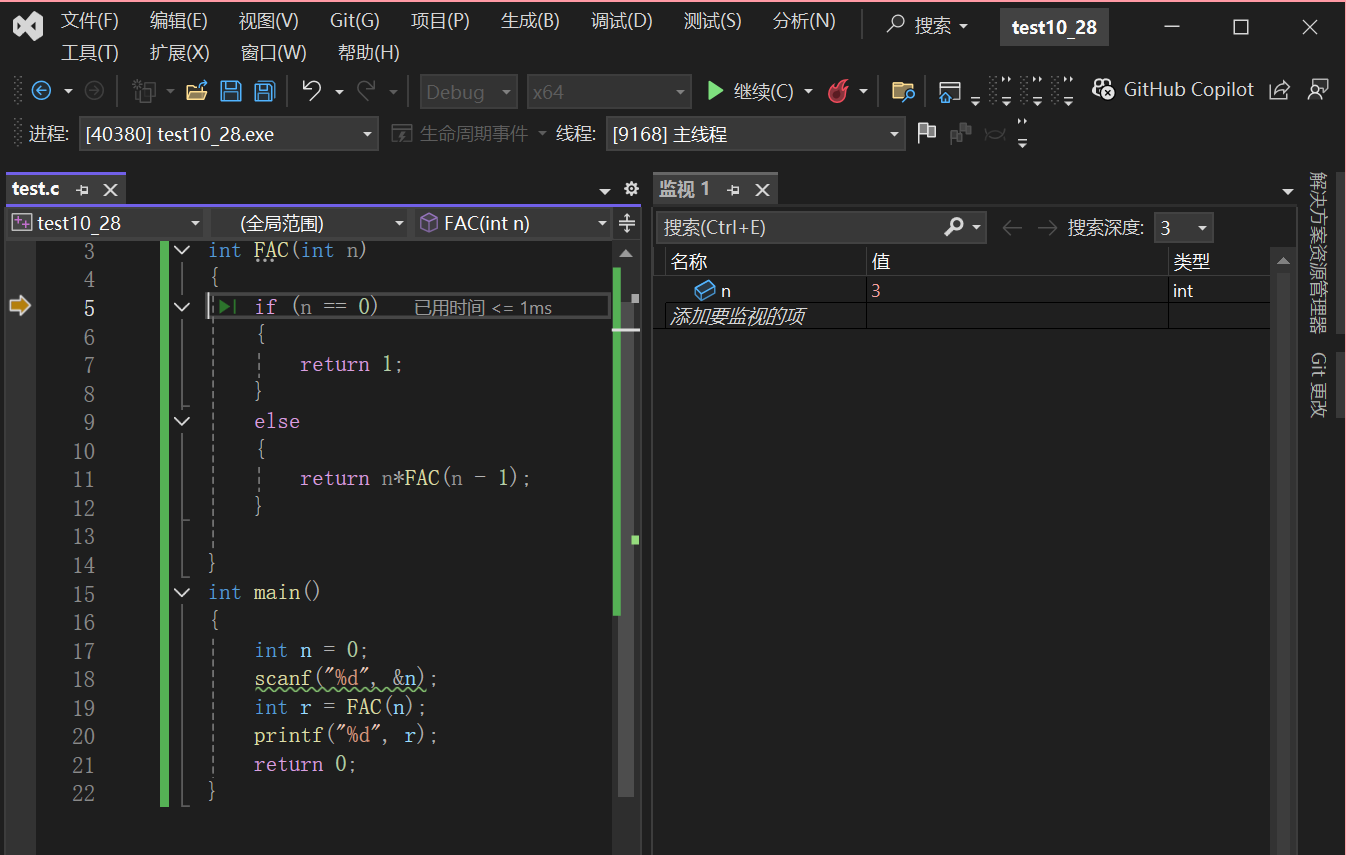Open the 文件(F) menu
The width and height of the screenshot is (1346, 855).
click(x=90, y=21)
